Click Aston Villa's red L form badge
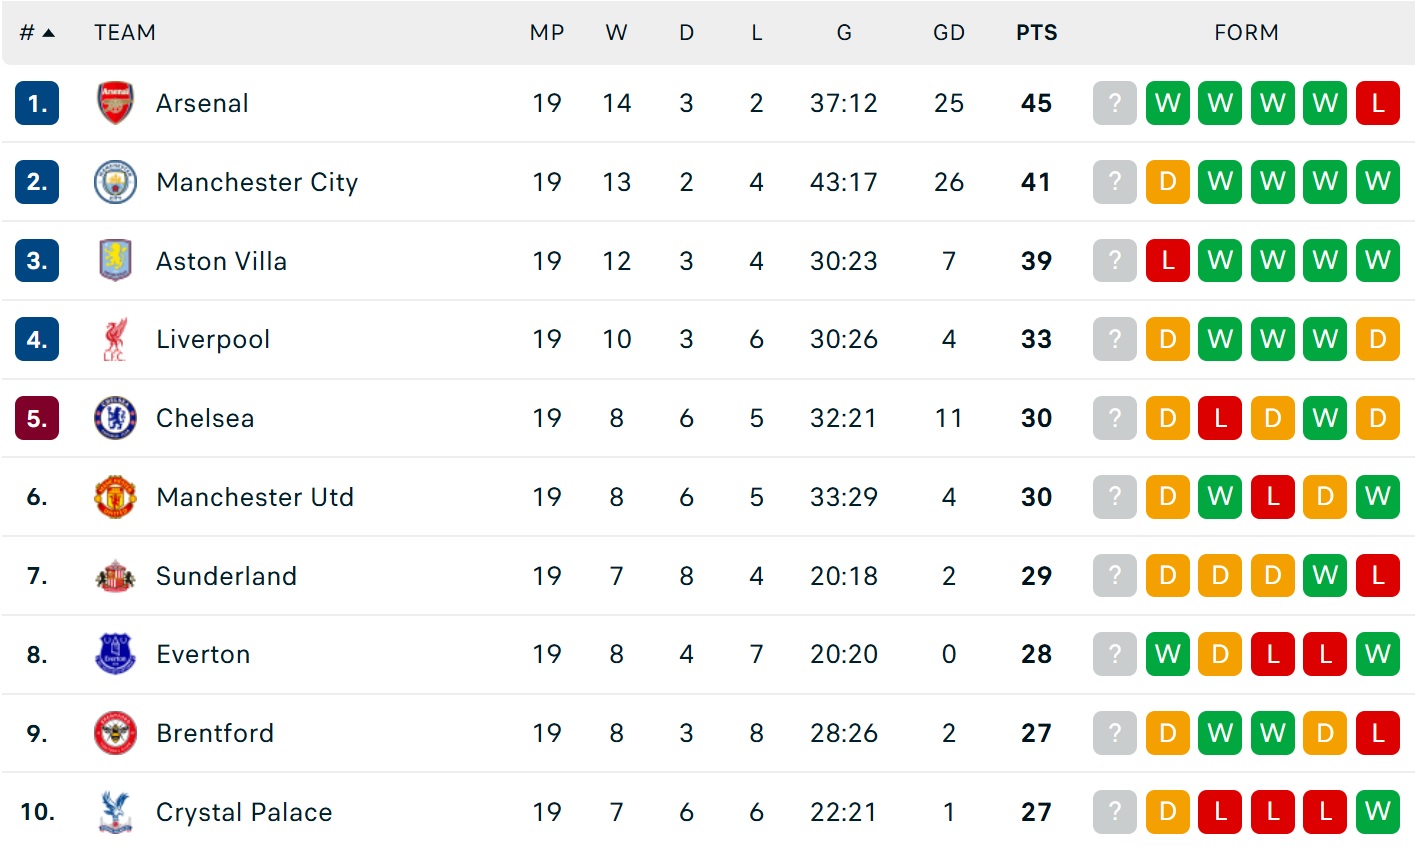 click(x=1167, y=261)
